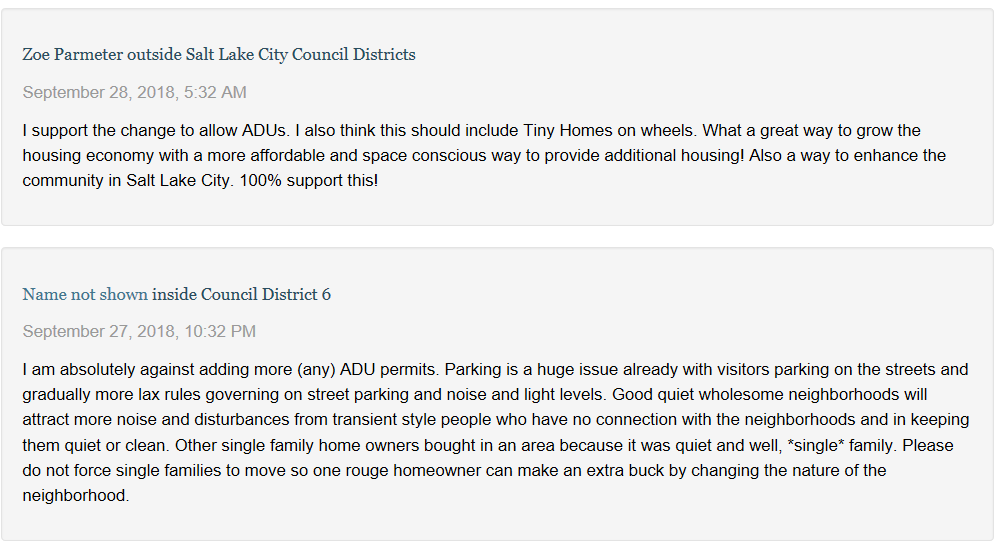1000x543 pixels.
Task: Click the Zoe Parmeter author name
Action: [x=73, y=55]
